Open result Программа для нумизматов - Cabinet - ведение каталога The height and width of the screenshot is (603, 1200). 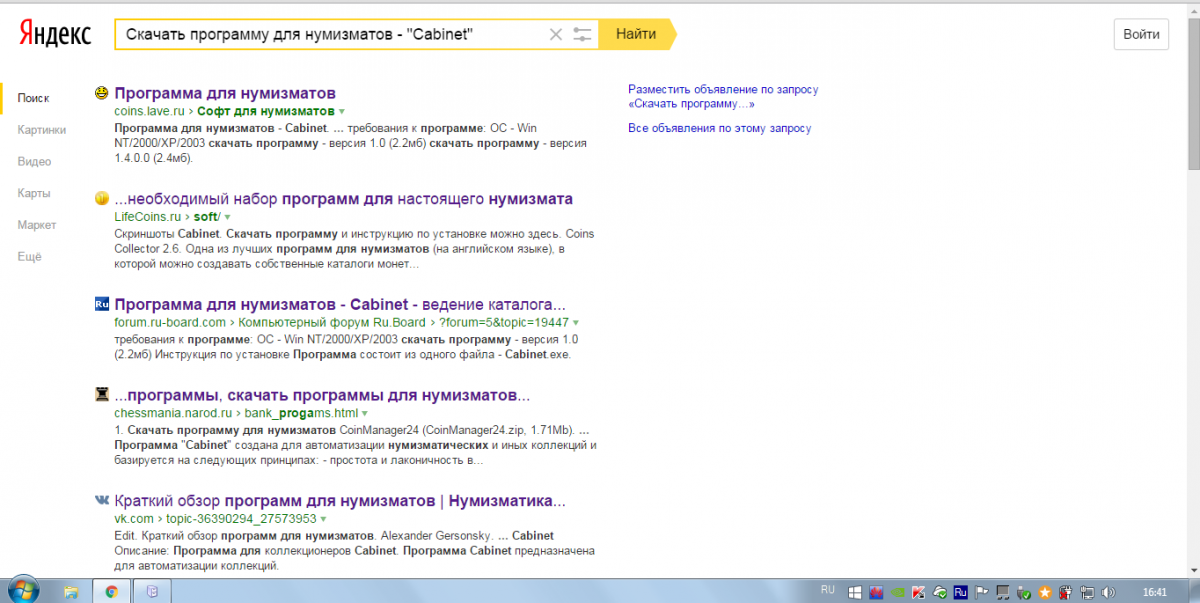pos(340,304)
